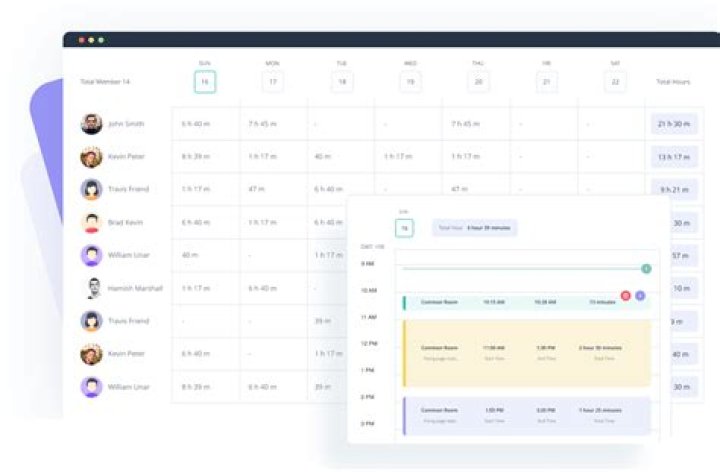Click the Brad Kevin name
Viewport: 720px width, 472px height.
[125, 223]
